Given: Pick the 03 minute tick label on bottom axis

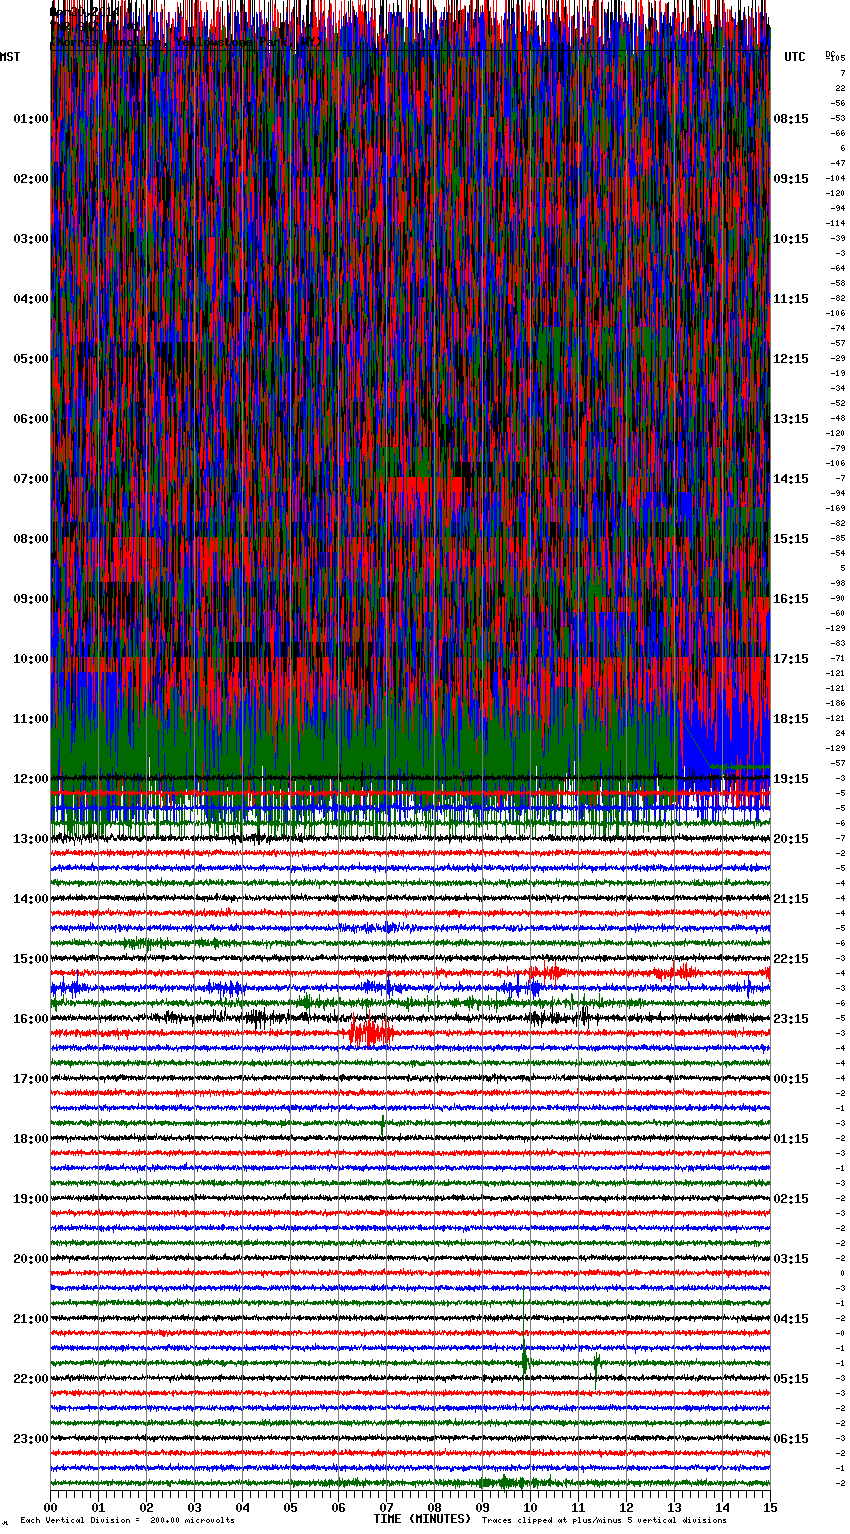Looking at the screenshot, I should point(194,1507).
